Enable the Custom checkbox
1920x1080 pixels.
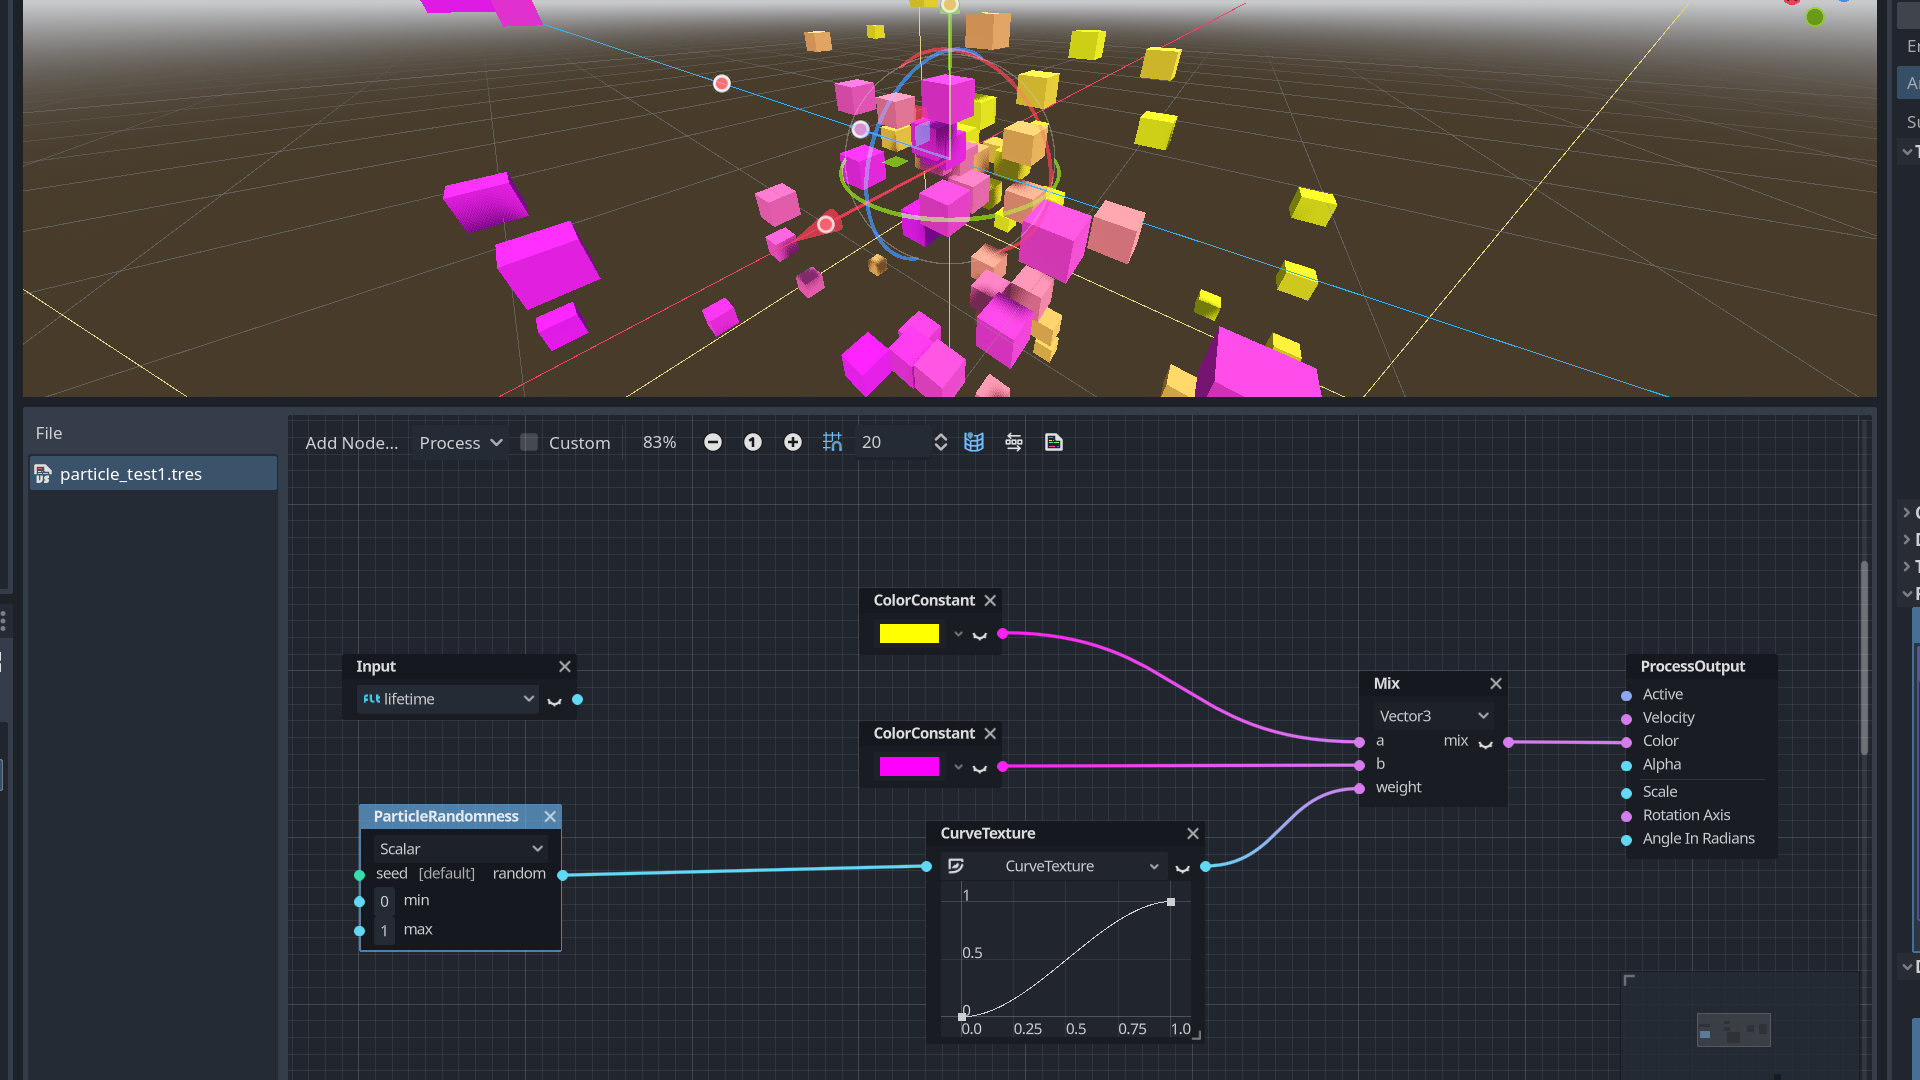click(x=530, y=442)
